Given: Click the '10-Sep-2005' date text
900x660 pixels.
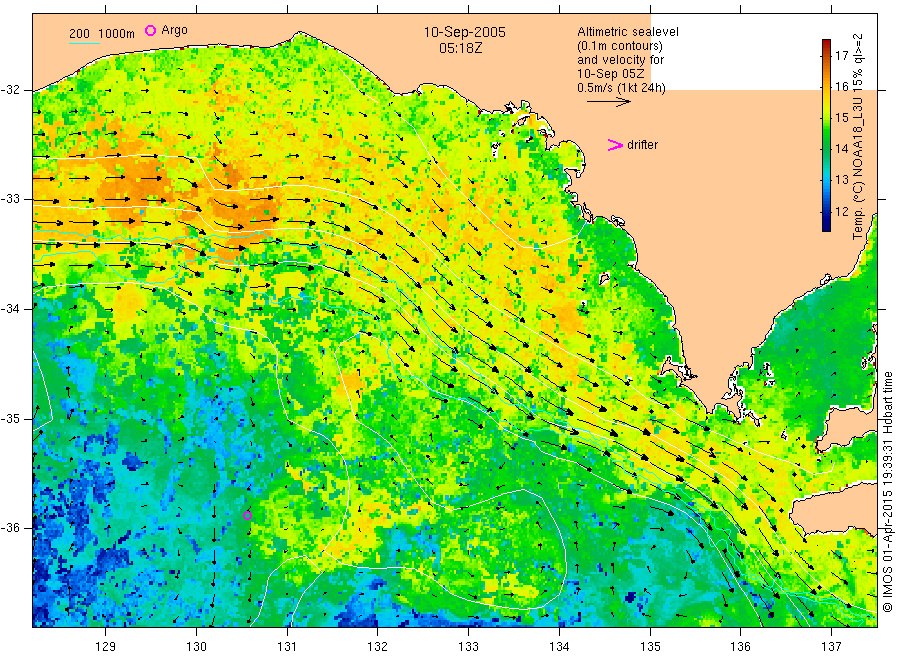Looking at the screenshot, I should [465, 32].
